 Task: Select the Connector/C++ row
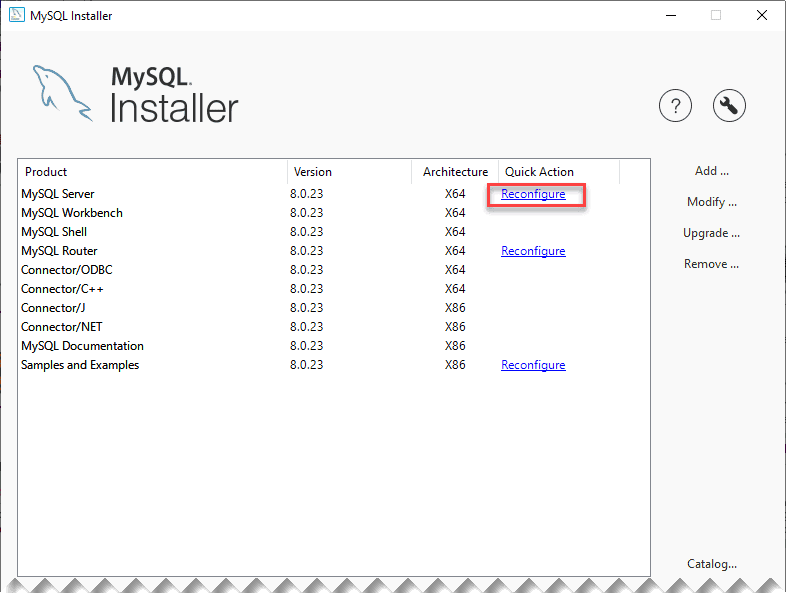(334, 289)
